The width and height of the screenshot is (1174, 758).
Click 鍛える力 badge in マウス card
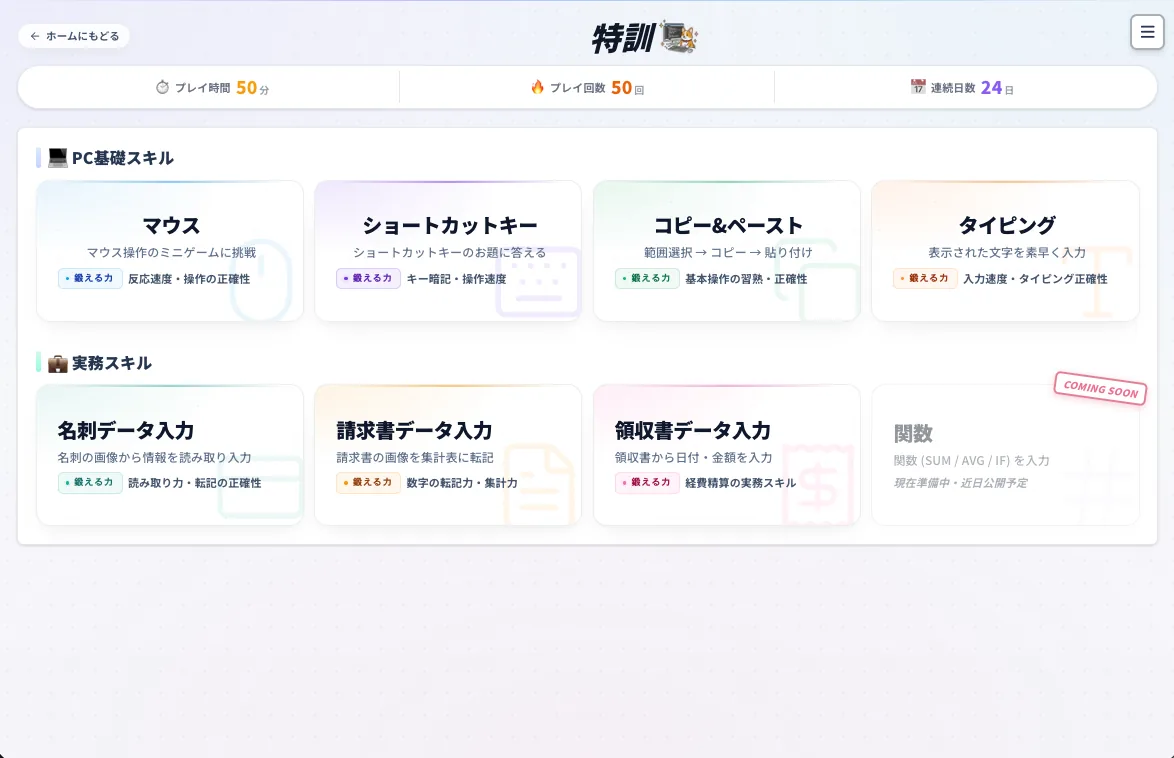point(90,279)
